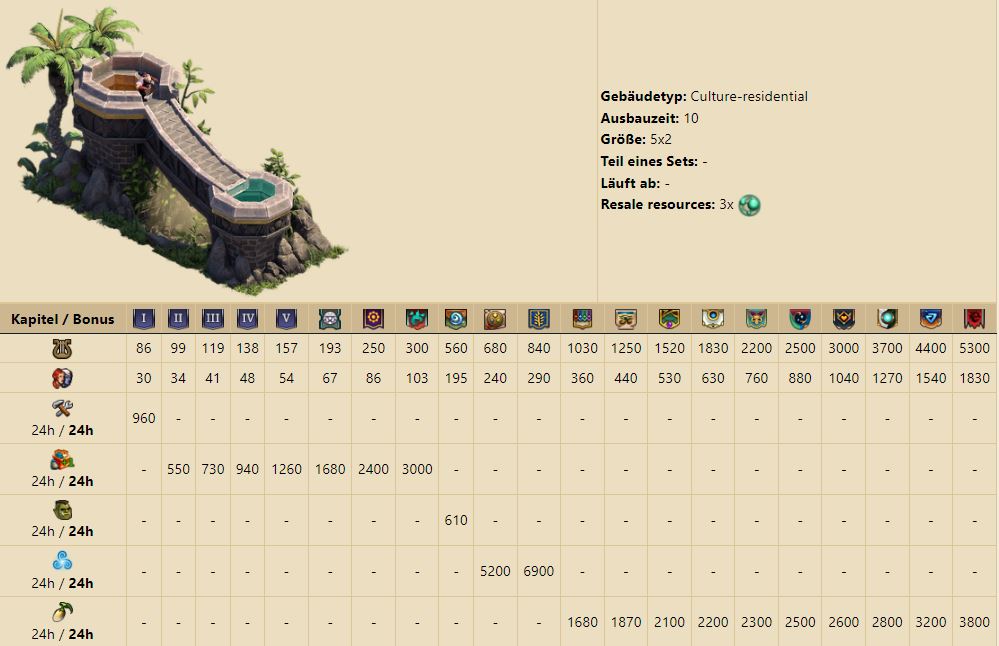Click the 960 supplies value cell
The width and height of the screenshot is (999, 646).
click(x=144, y=418)
